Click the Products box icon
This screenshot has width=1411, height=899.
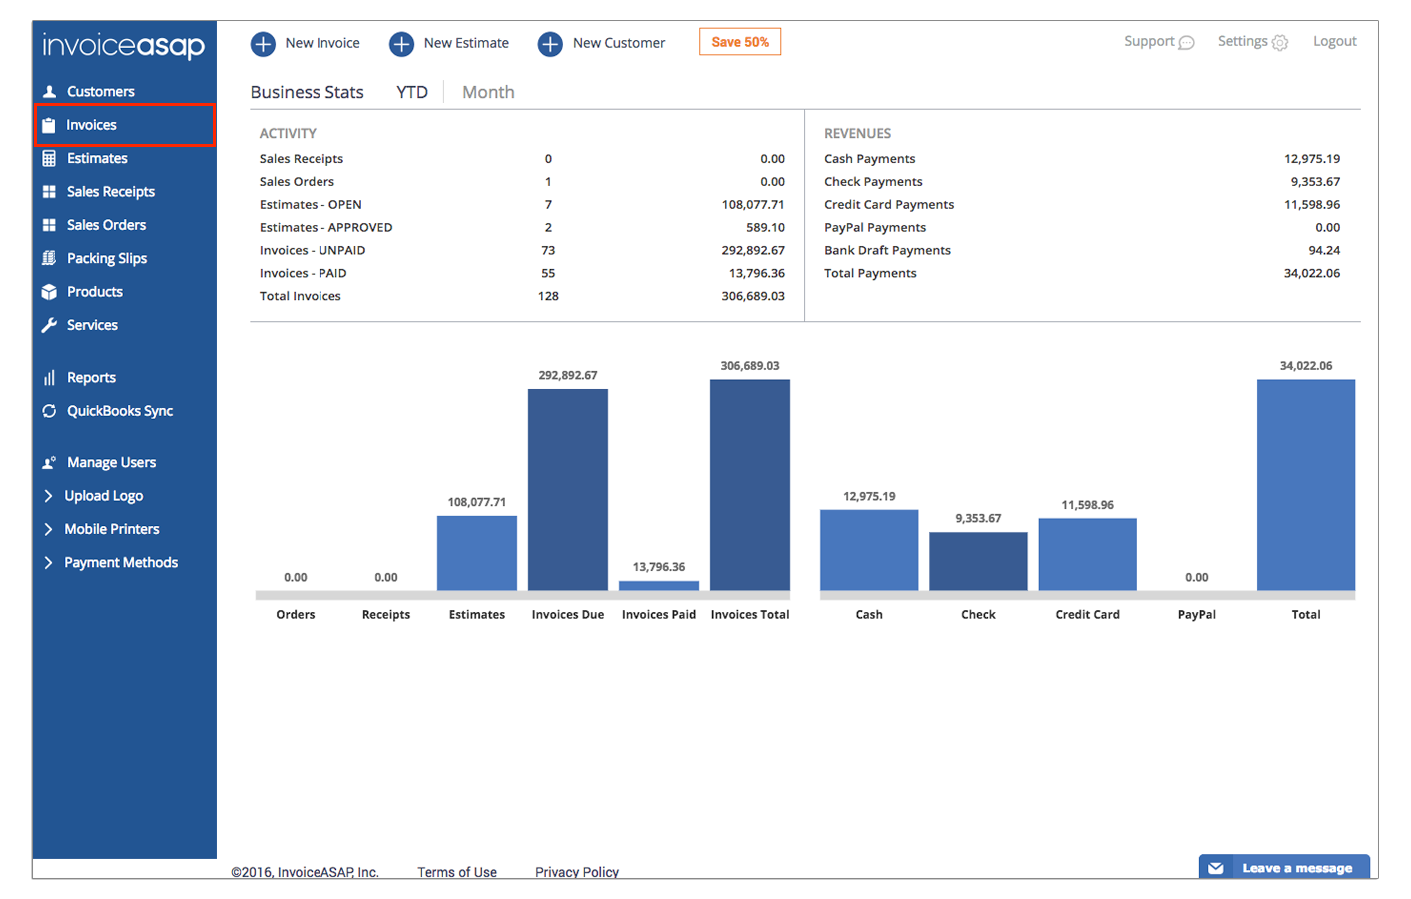pyautogui.click(x=49, y=292)
